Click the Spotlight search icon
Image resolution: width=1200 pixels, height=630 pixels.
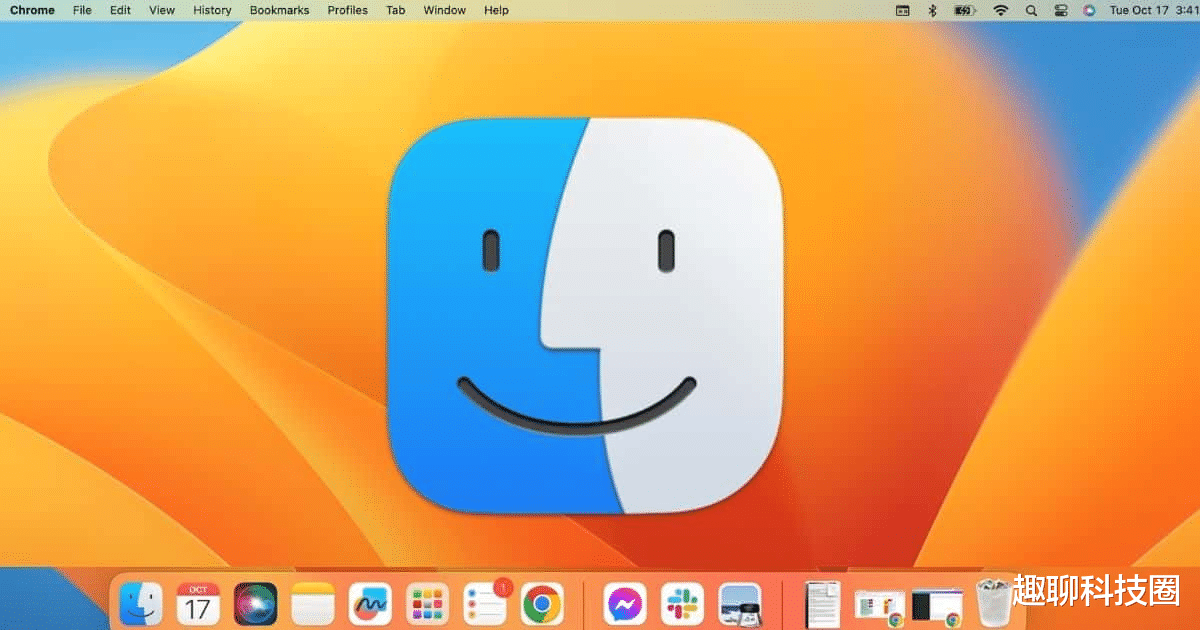pyautogui.click(x=1031, y=10)
